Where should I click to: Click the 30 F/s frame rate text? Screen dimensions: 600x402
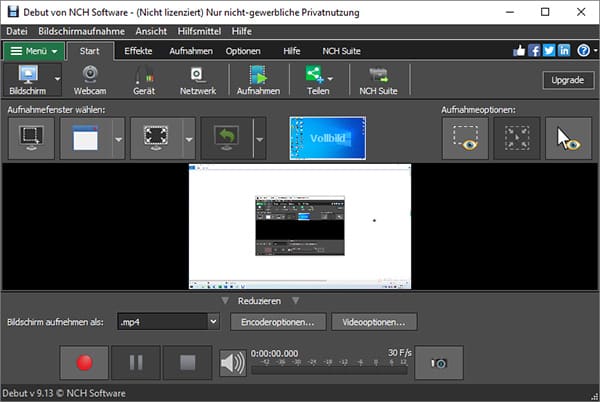click(399, 353)
